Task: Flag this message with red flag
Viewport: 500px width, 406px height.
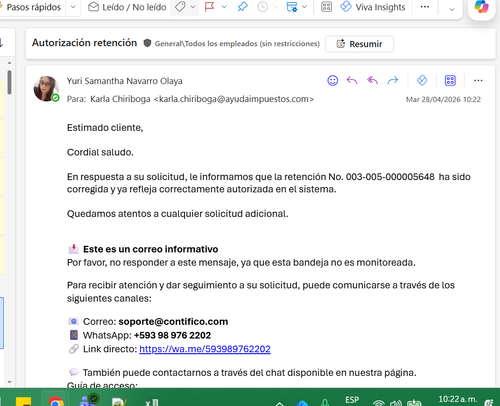Action: [x=209, y=7]
